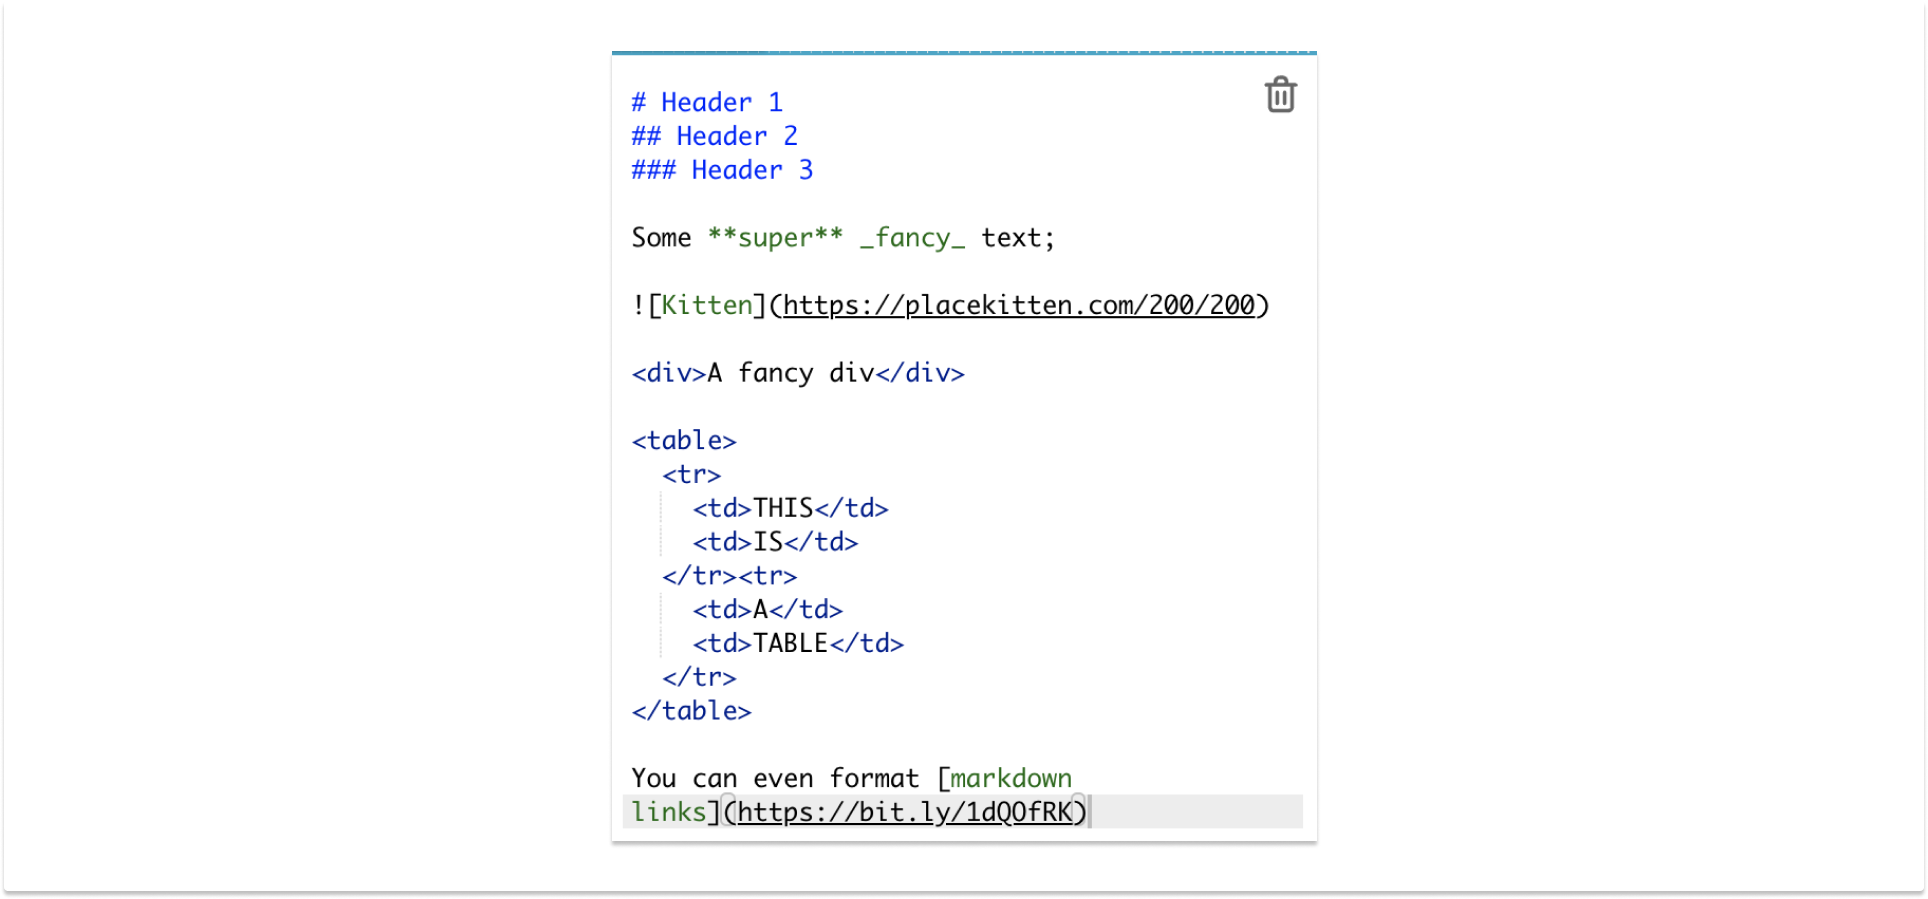The height and width of the screenshot is (899, 1928).
Task: Click the 'Kitten' image alt text
Action: tap(707, 305)
